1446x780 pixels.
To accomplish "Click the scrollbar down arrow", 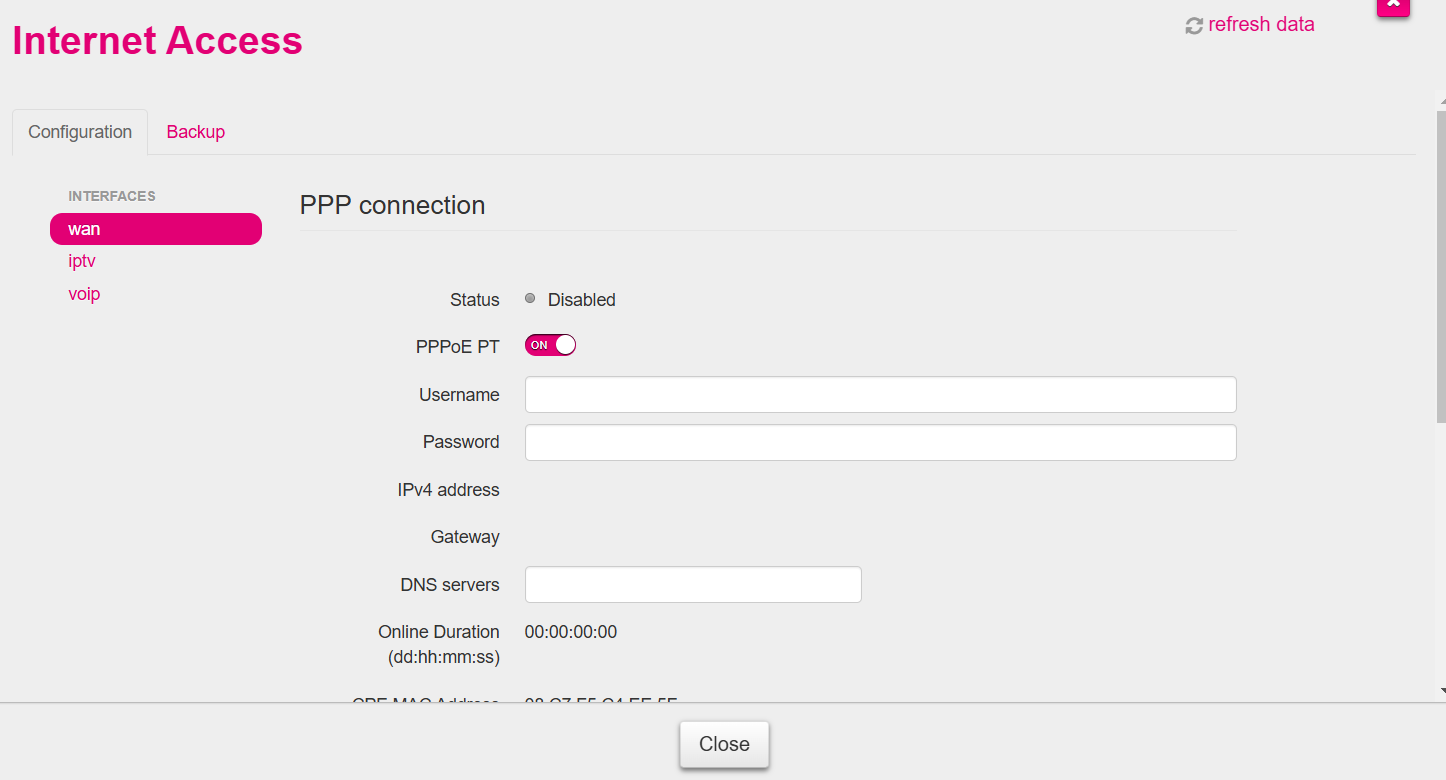I will [1441, 690].
